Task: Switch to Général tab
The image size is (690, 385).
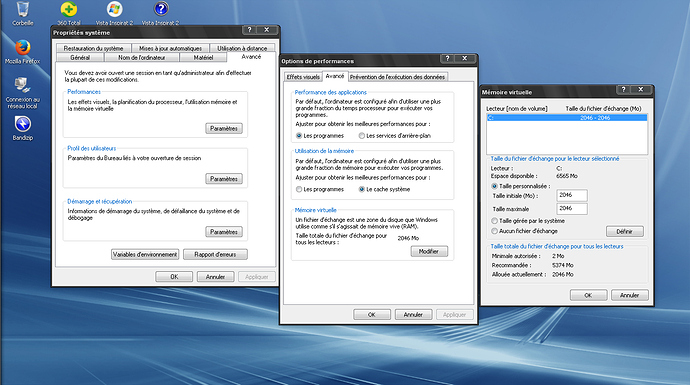Action: [x=80, y=58]
